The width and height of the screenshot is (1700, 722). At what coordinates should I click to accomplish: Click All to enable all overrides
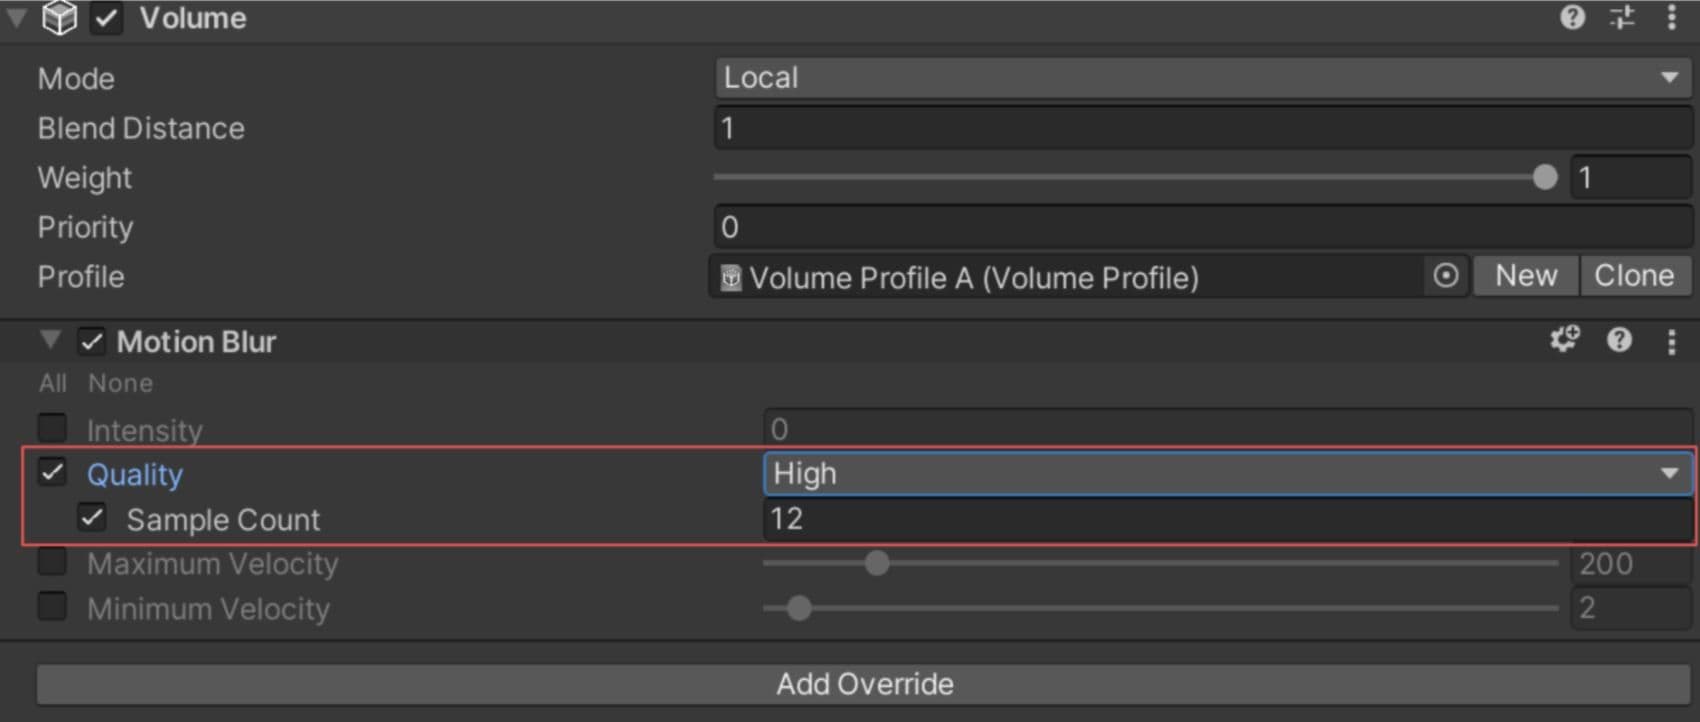click(52, 383)
